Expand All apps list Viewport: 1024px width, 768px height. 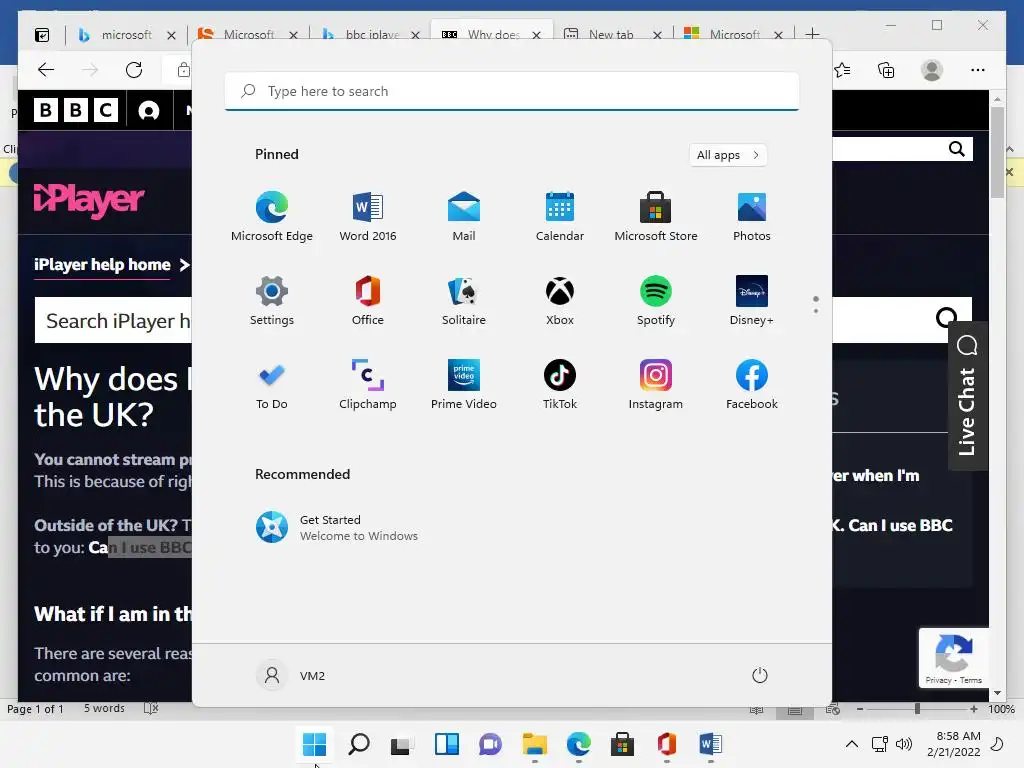pyautogui.click(x=728, y=155)
